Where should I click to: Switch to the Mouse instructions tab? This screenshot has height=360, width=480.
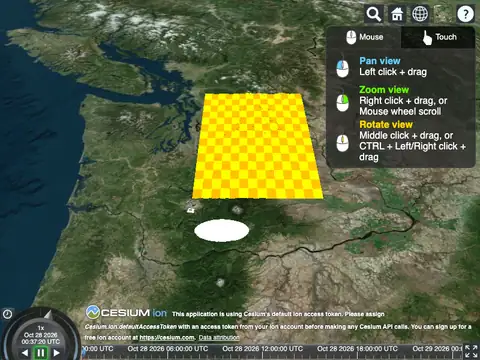364,37
